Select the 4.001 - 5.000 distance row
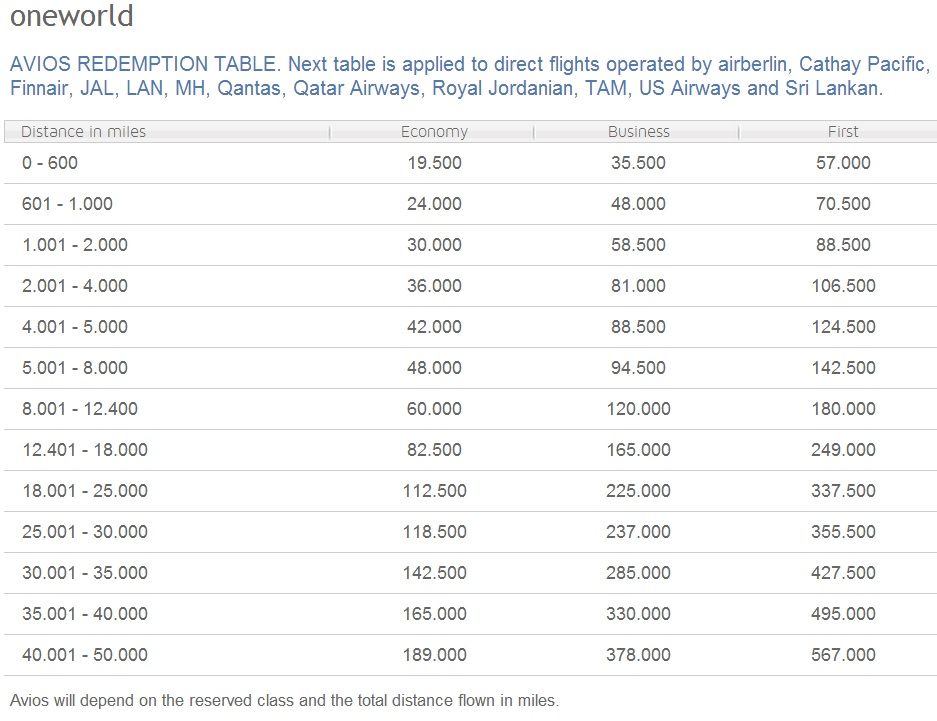 pos(470,327)
